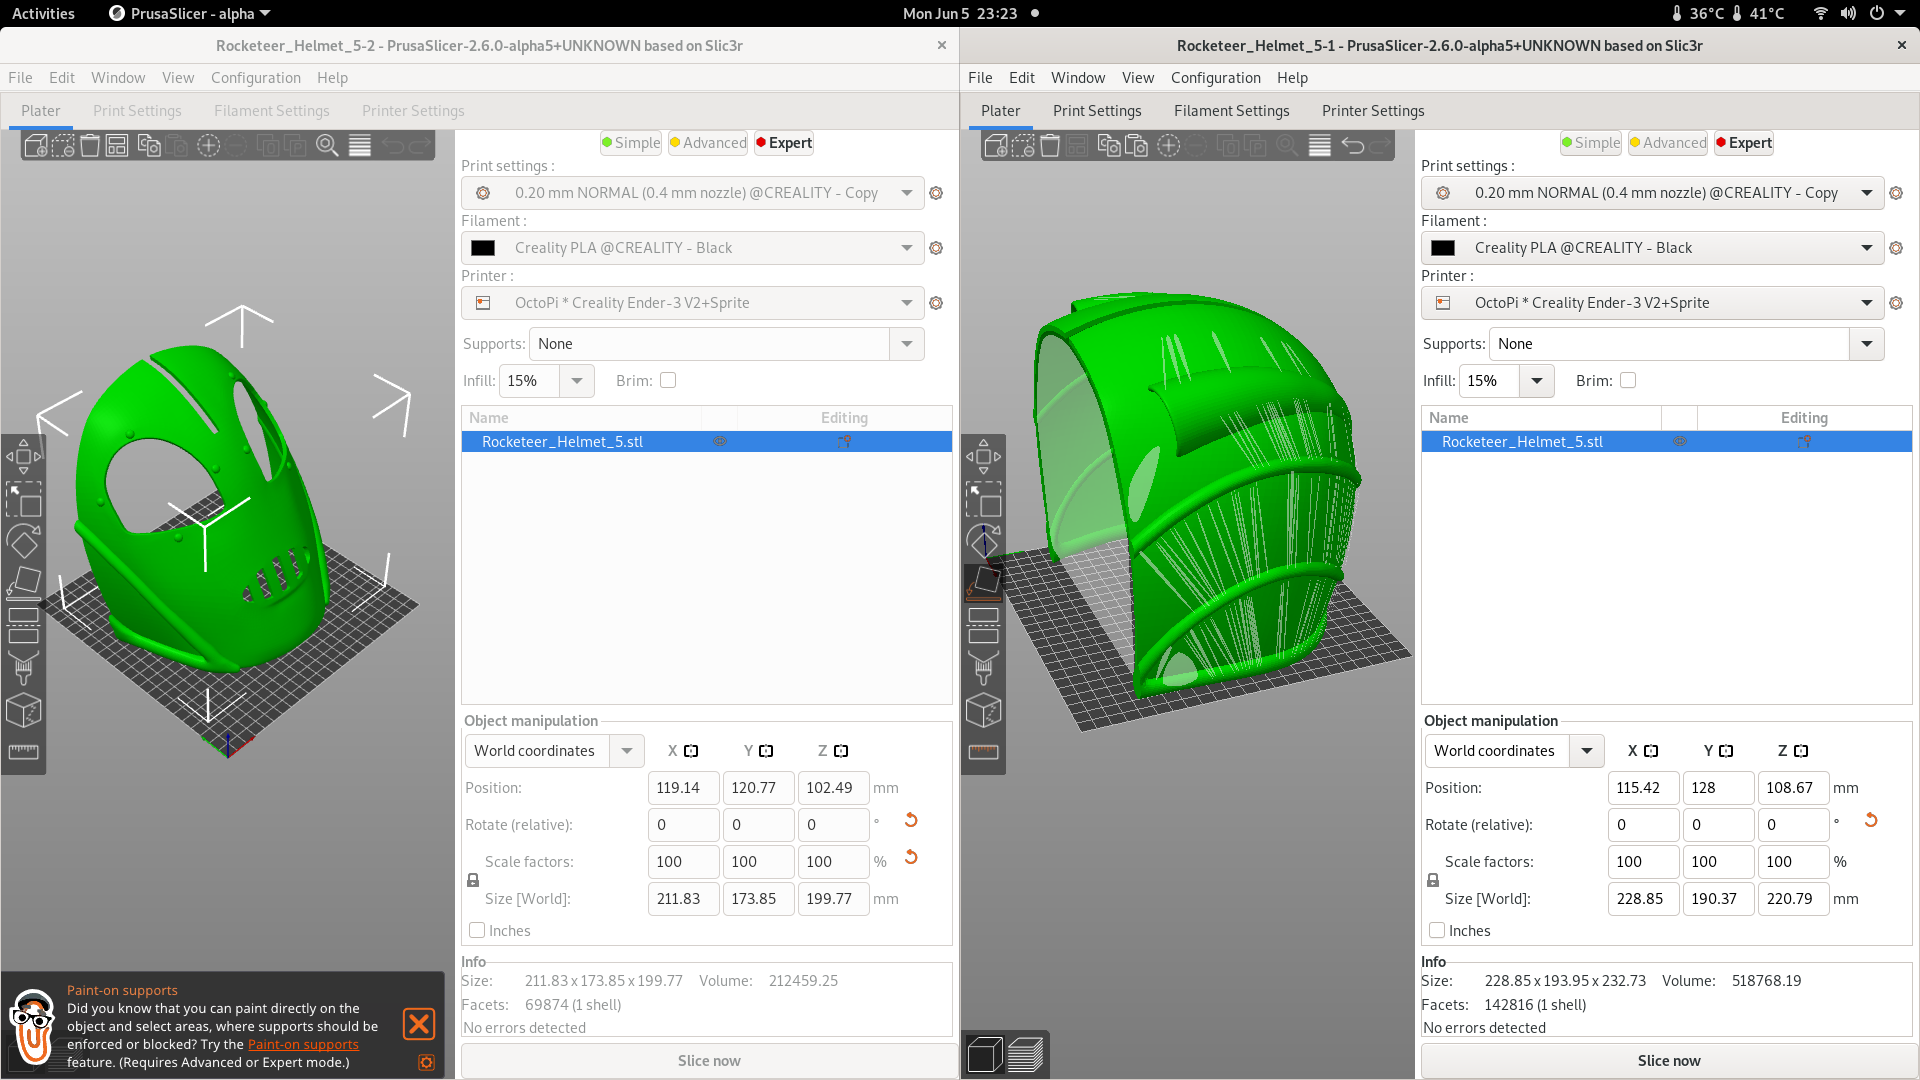1920x1080 pixels.
Task: Check Inches option in left window
Action: click(x=477, y=930)
